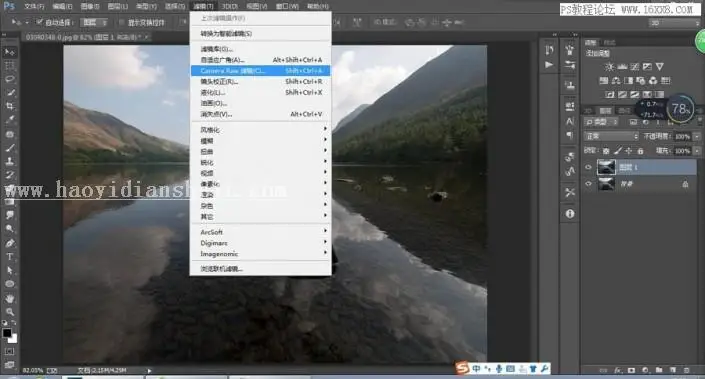The image size is (705, 379).
Task: Open the 填充 fill slider arrow
Action: (697, 151)
